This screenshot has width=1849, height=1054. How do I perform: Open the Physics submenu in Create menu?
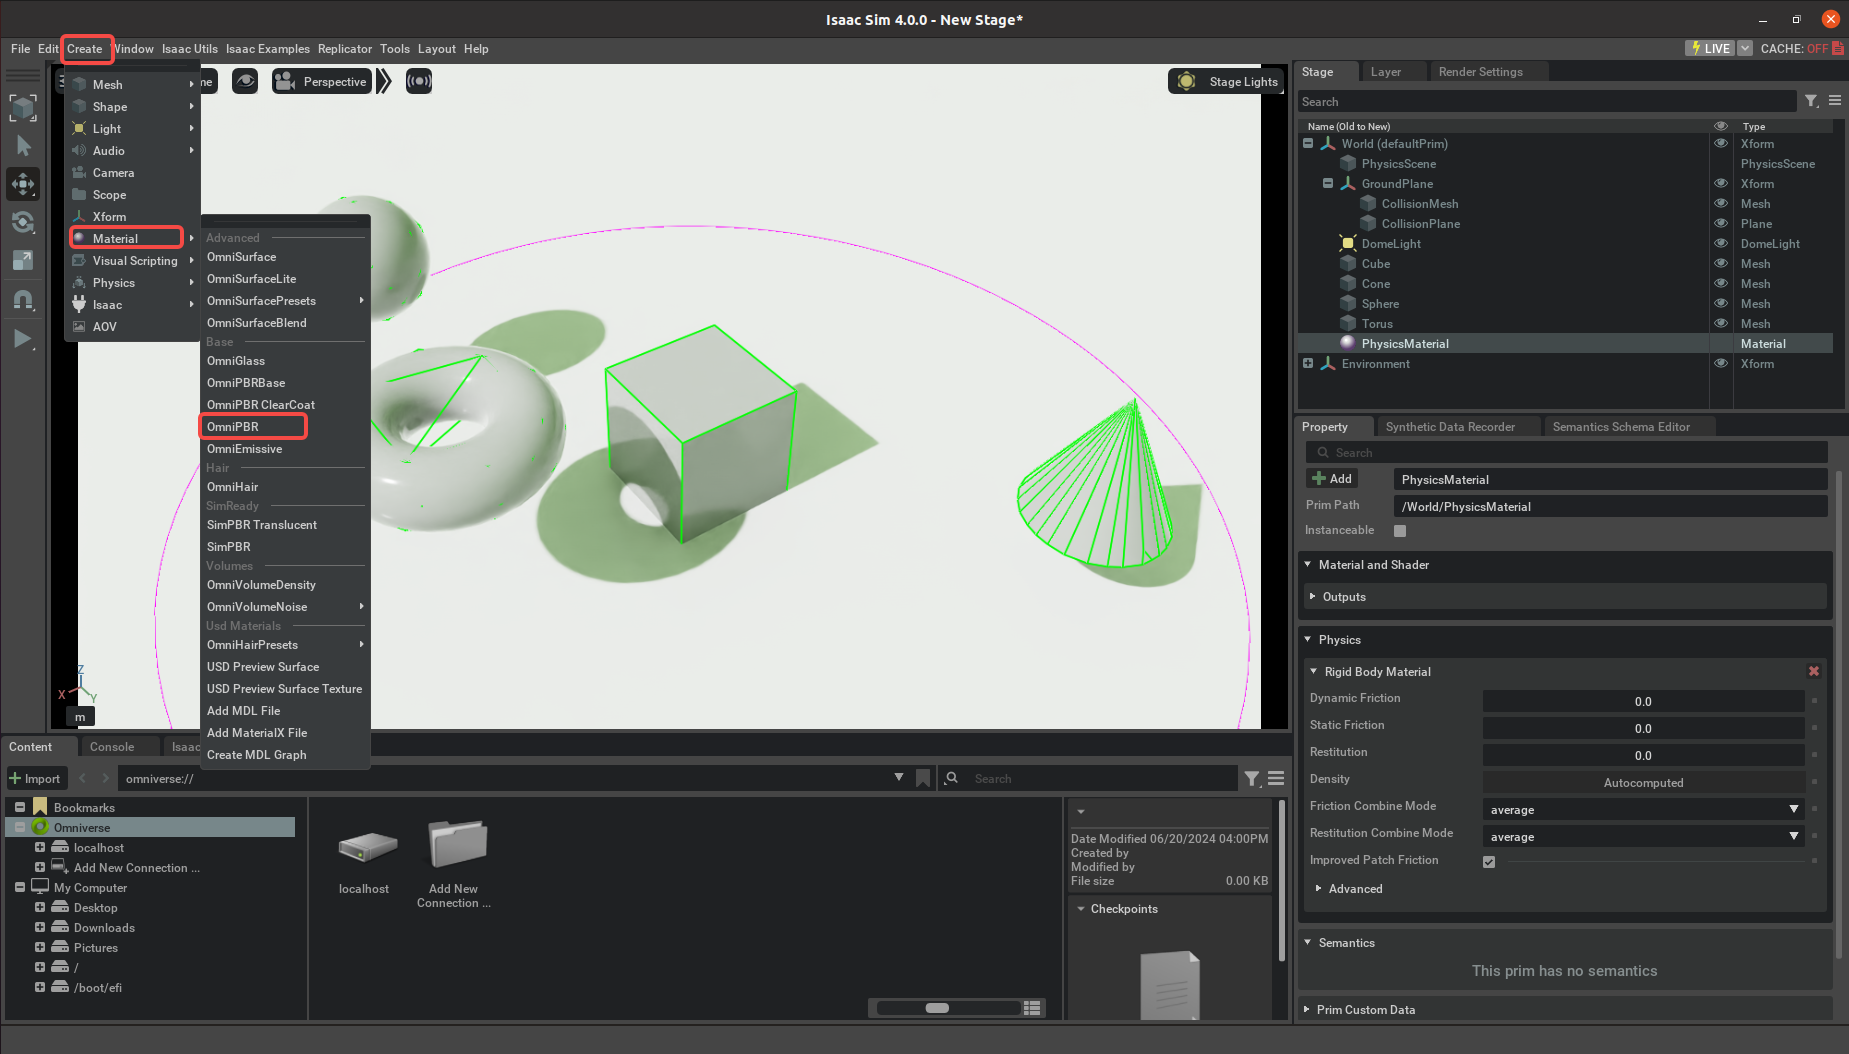(x=132, y=283)
